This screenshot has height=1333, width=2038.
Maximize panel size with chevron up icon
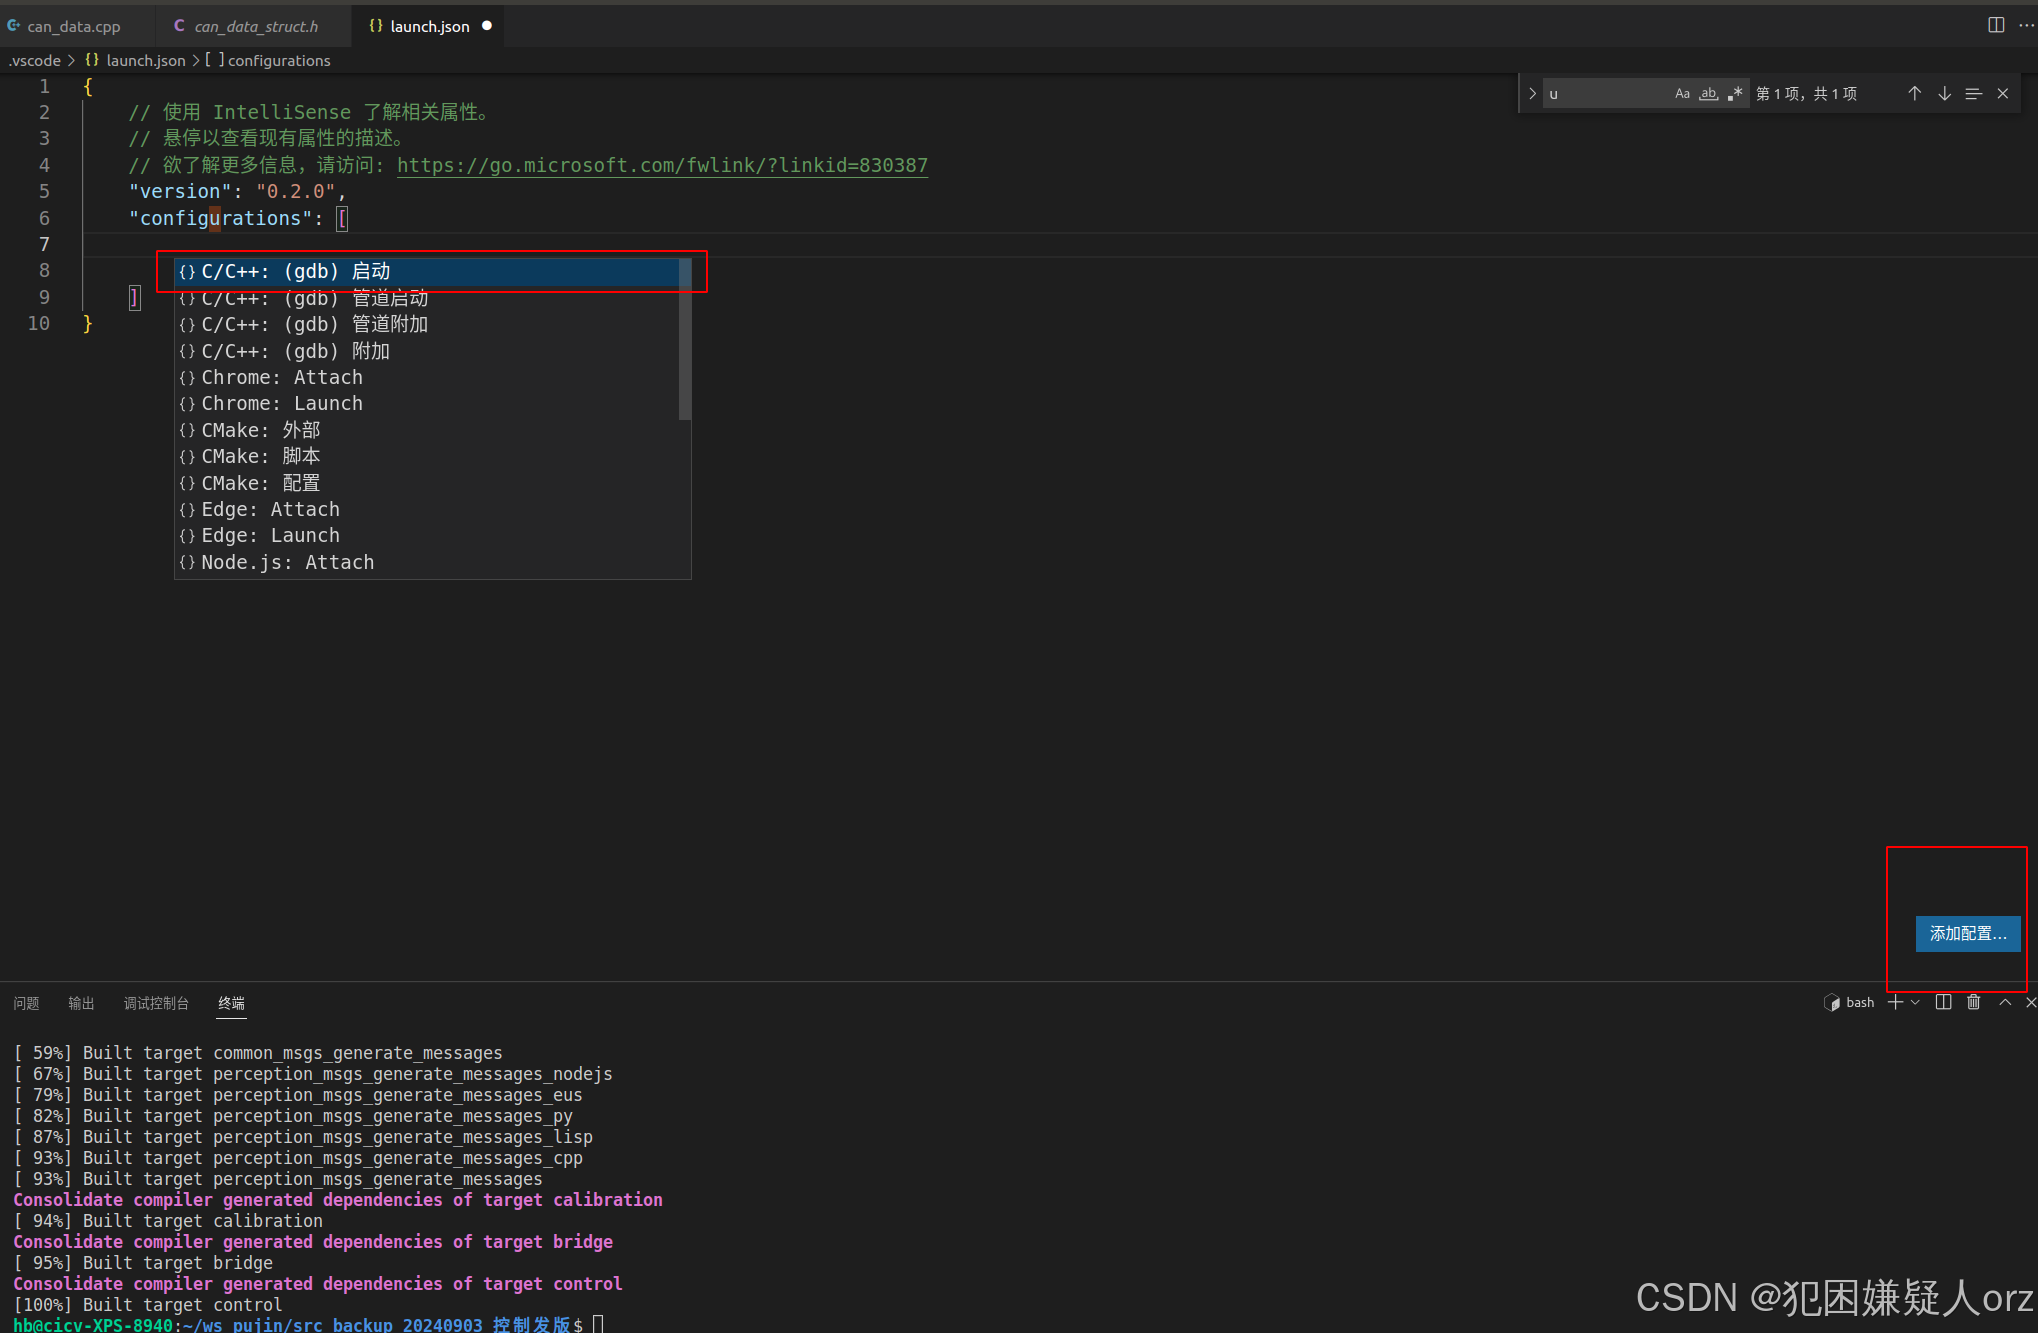(x=2005, y=1002)
